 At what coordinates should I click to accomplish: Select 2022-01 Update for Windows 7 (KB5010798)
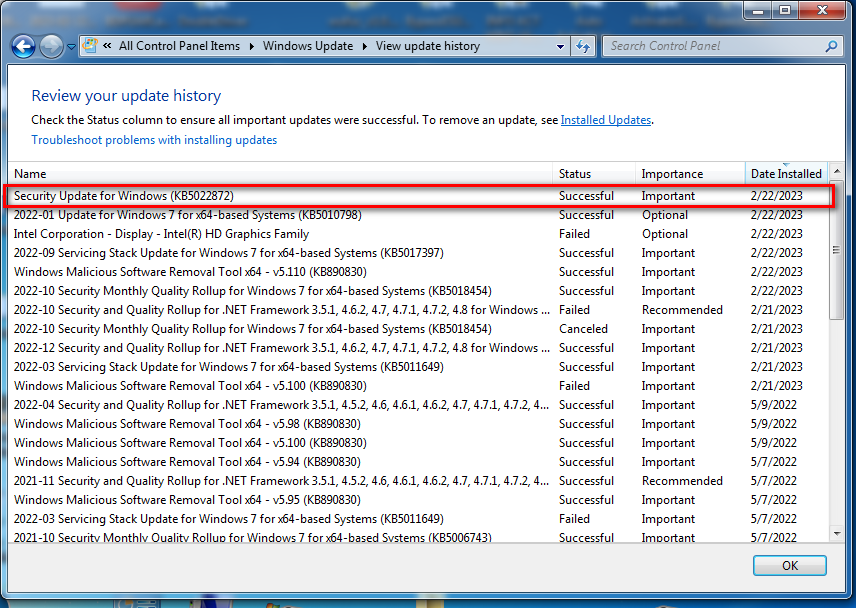pyautogui.click(x=419, y=215)
